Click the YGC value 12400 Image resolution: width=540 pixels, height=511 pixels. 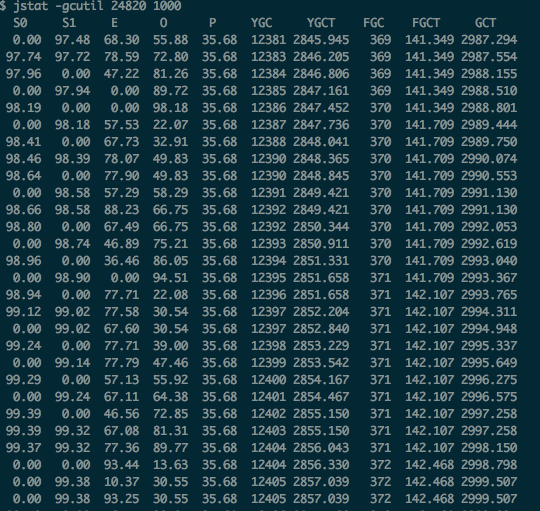268,379
